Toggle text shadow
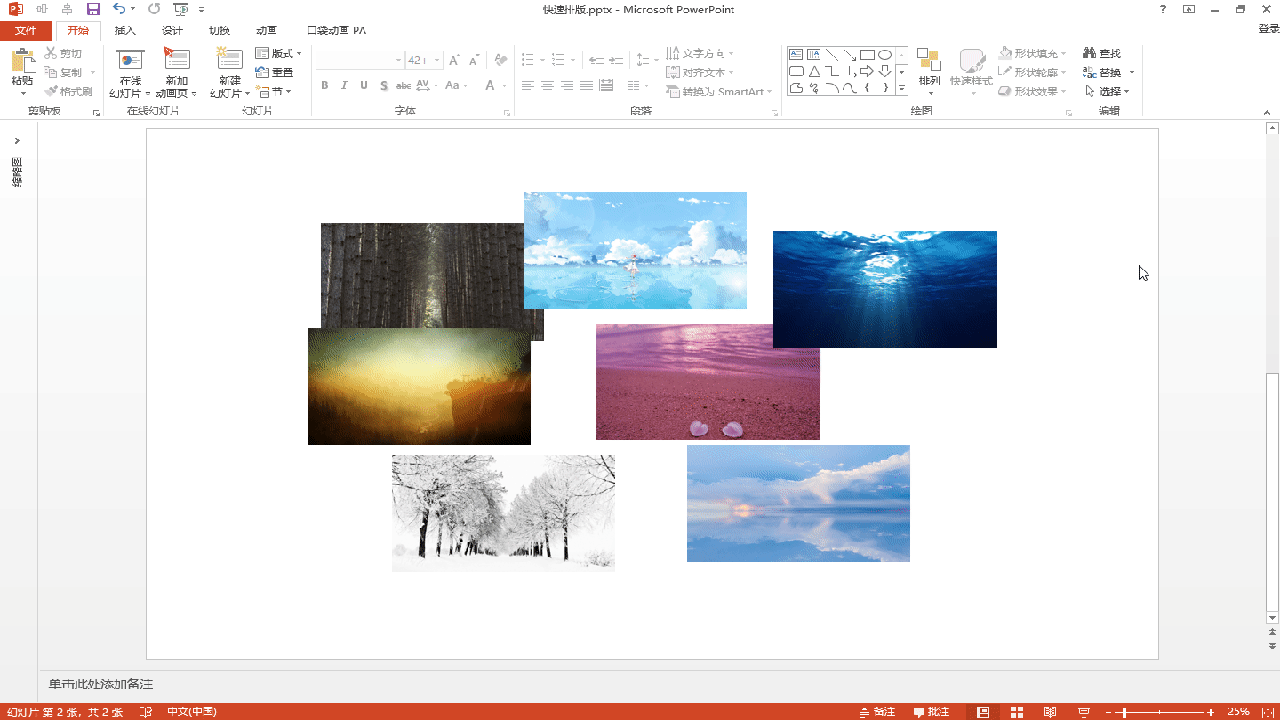The width and height of the screenshot is (1280, 720). [x=384, y=86]
